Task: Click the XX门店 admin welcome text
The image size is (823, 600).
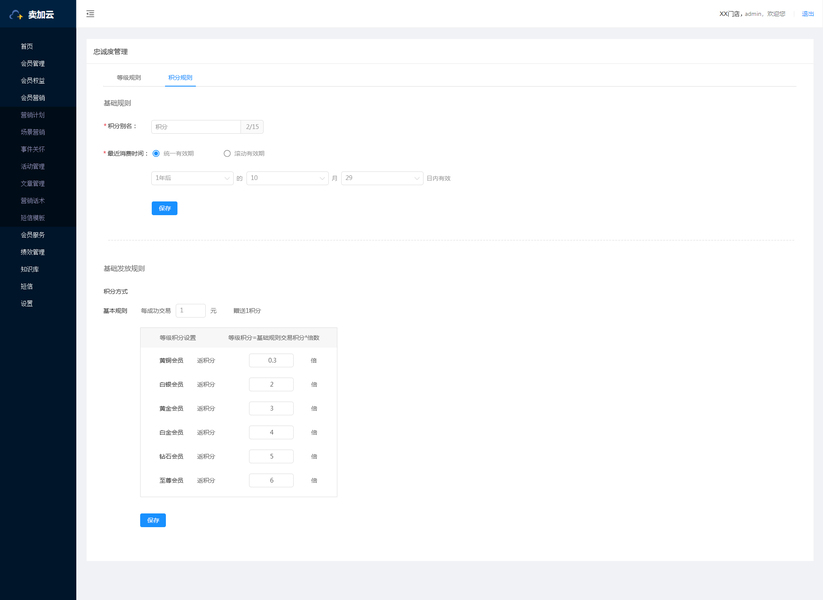Action: point(752,14)
